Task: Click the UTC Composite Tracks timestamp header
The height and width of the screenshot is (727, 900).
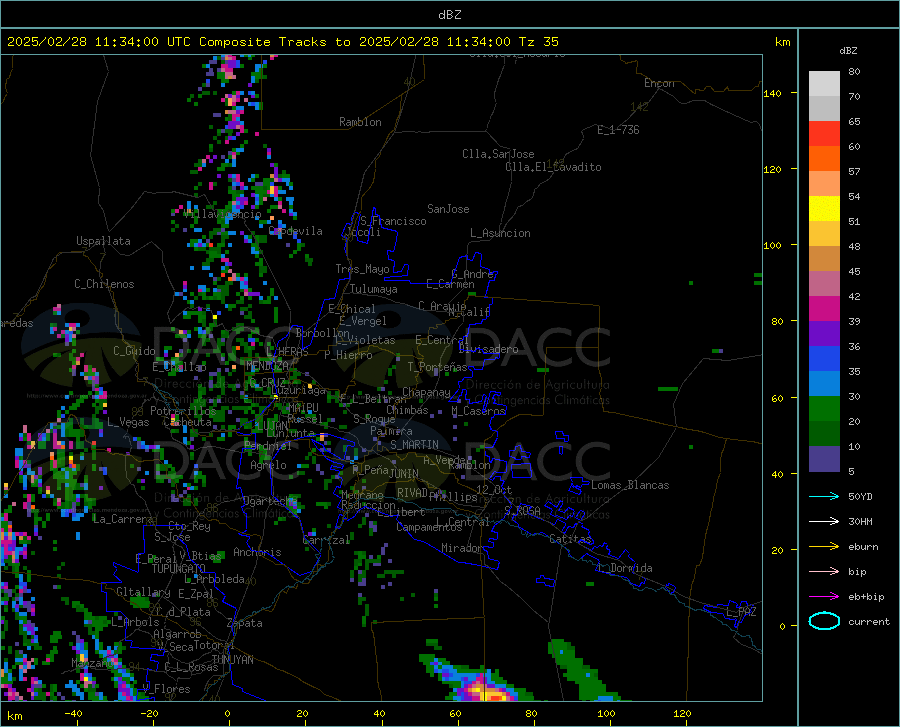Action: 282,42
